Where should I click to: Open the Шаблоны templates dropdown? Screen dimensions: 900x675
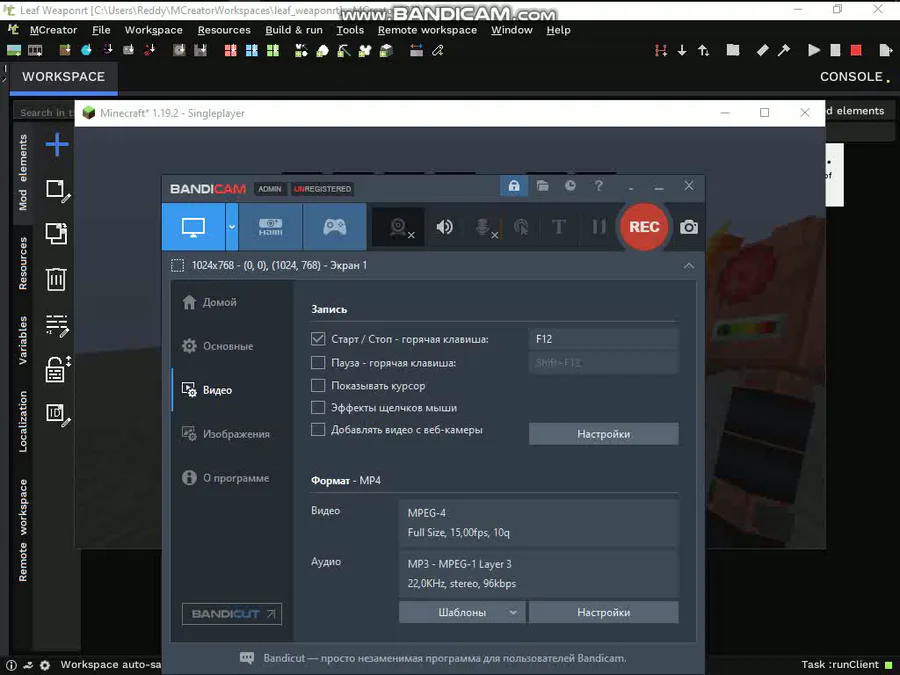[462, 612]
